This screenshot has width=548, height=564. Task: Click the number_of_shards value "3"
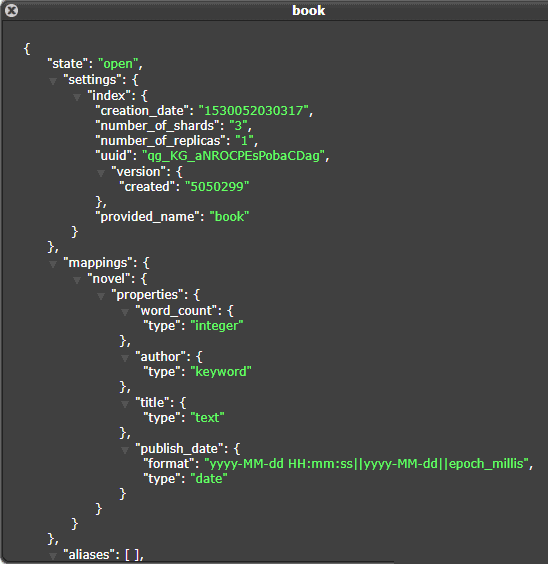[x=238, y=126]
